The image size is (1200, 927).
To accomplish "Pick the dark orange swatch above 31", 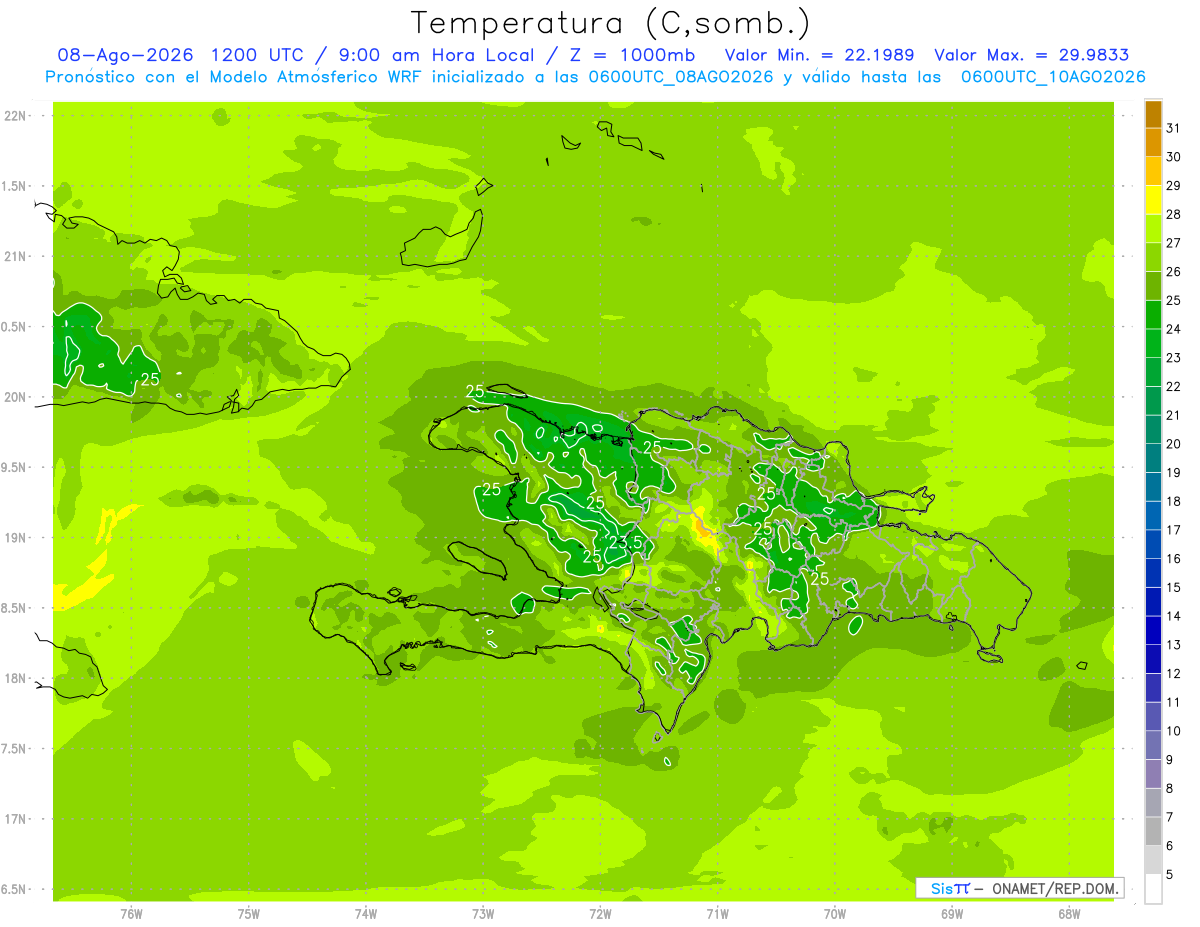I will 1153,114.
